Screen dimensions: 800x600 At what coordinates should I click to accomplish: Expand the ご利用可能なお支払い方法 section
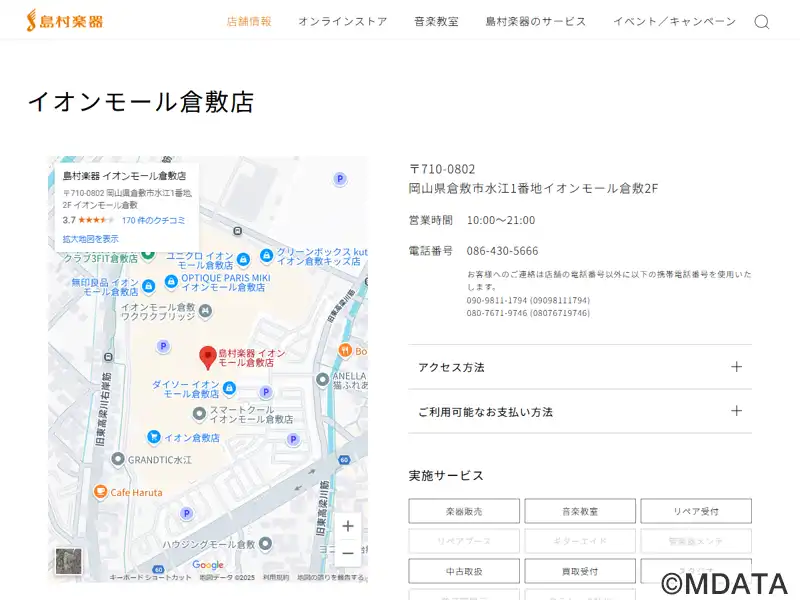pyautogui.click(x=580, y=412)
